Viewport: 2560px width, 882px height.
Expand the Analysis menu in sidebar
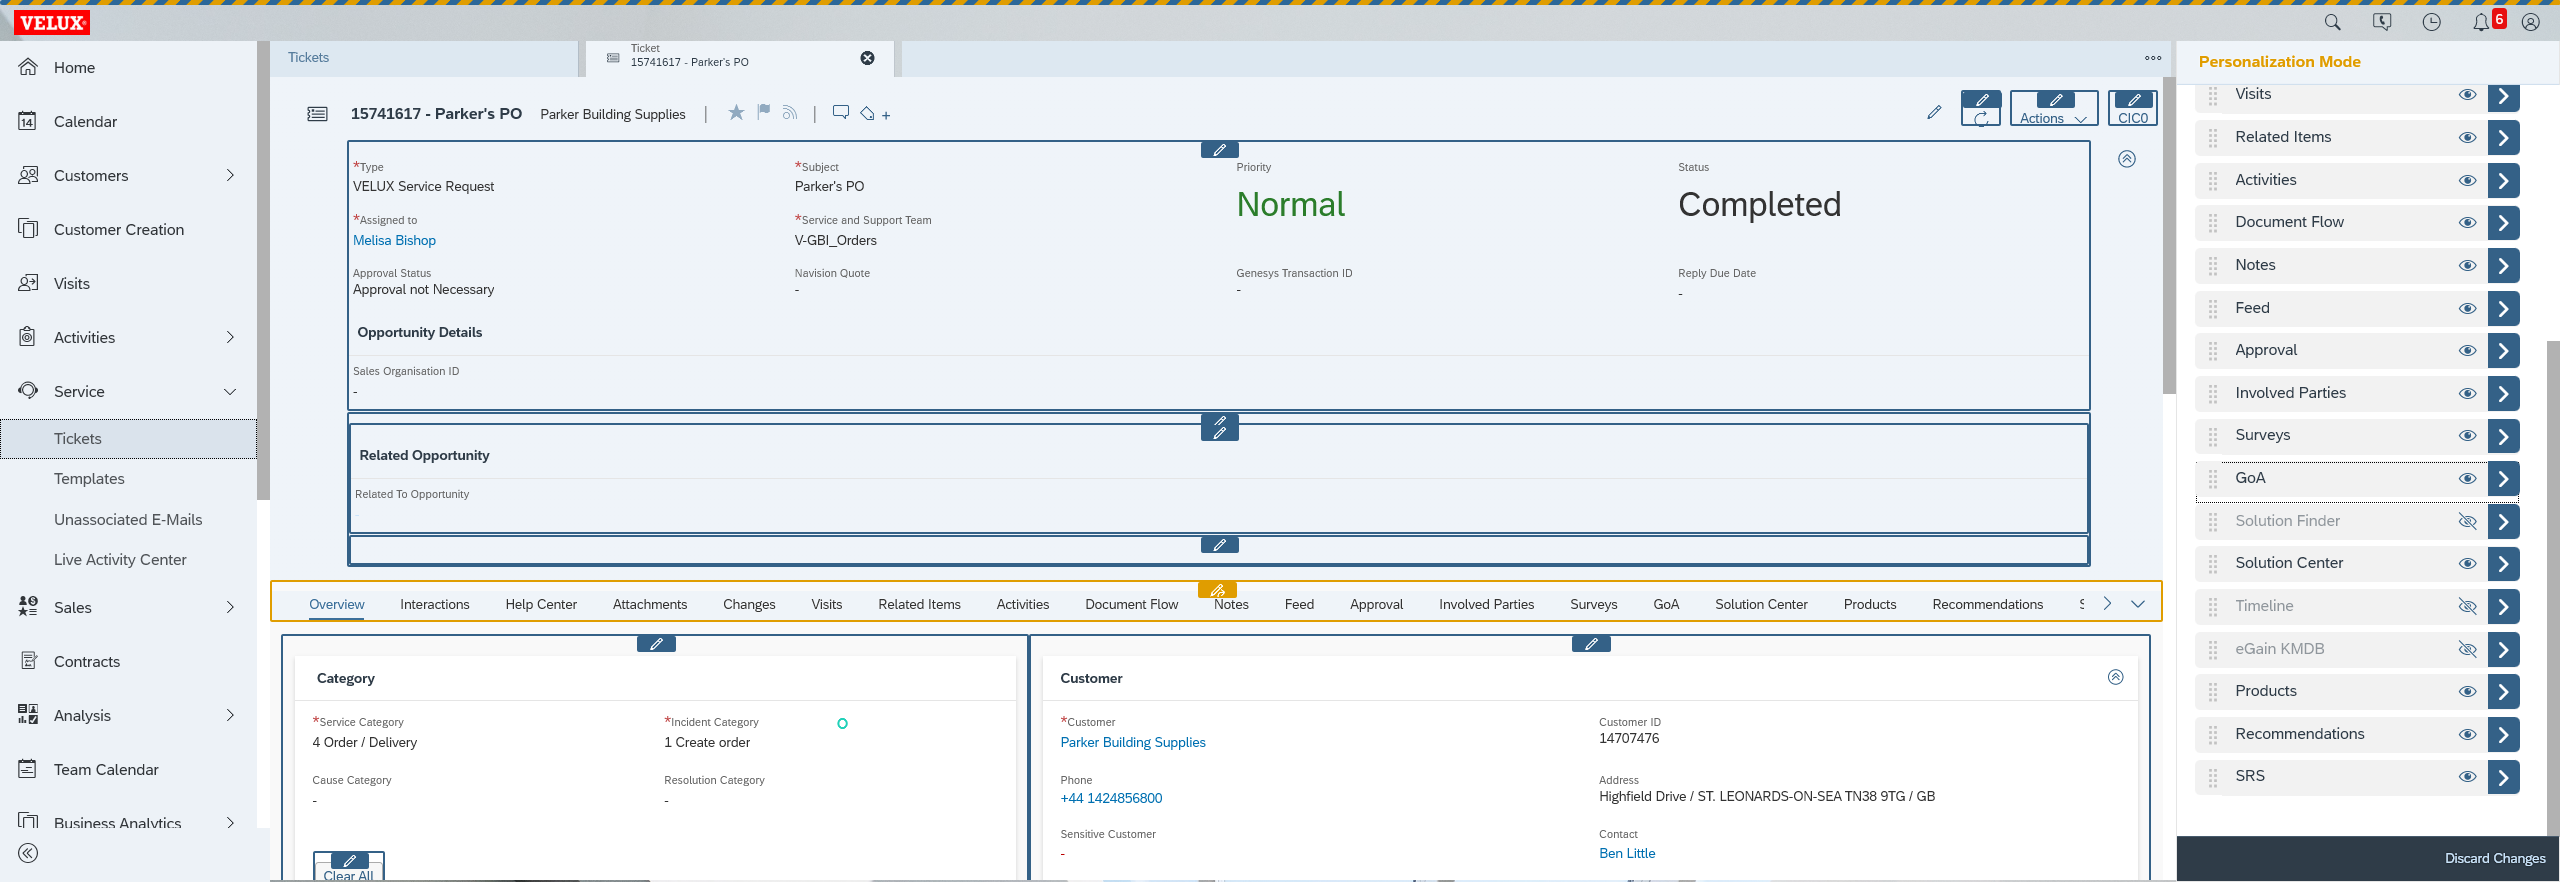[x=230, y=715]
